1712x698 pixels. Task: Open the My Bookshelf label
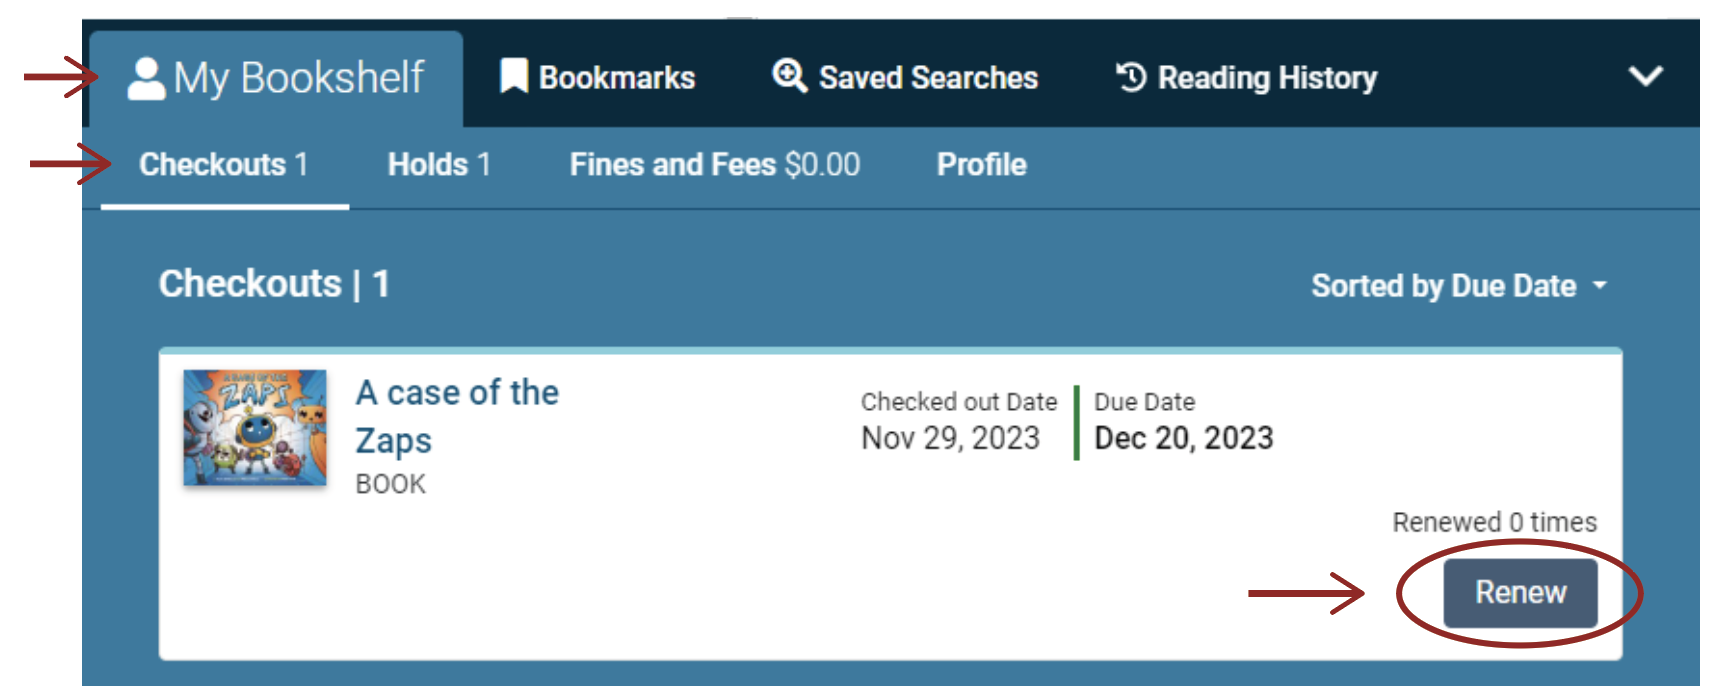298,78
